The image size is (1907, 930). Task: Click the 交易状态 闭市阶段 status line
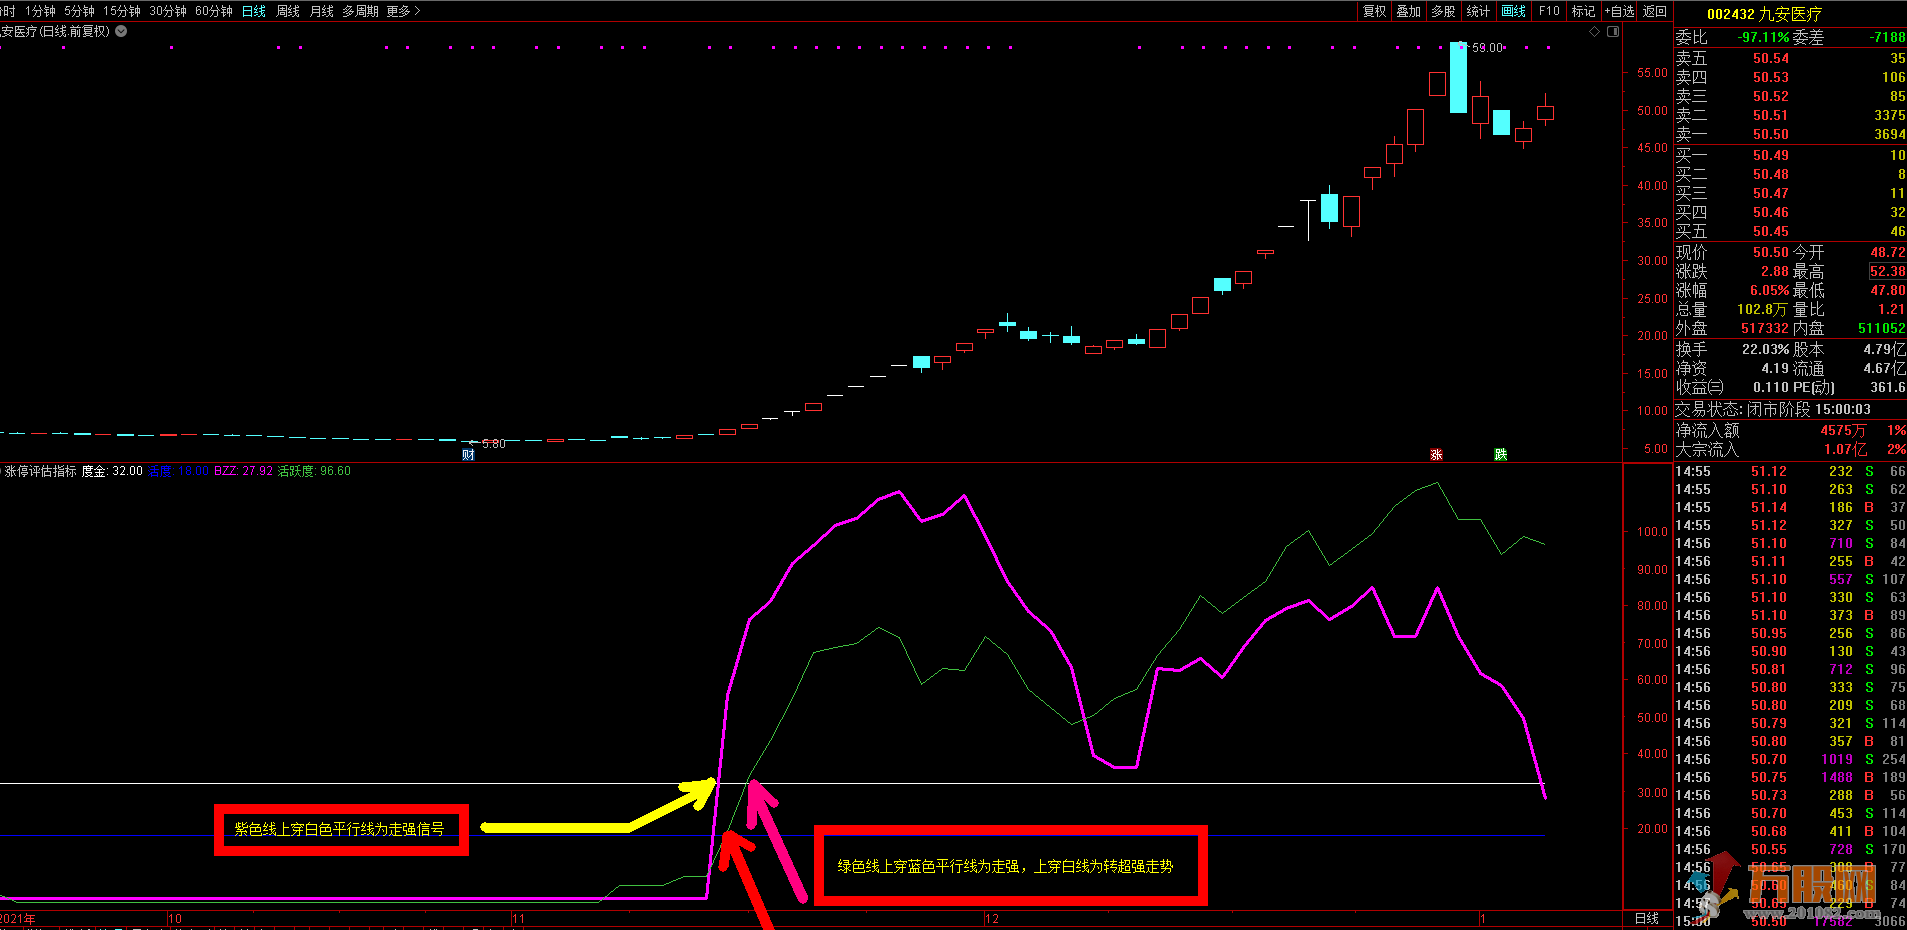point(1772,409)
